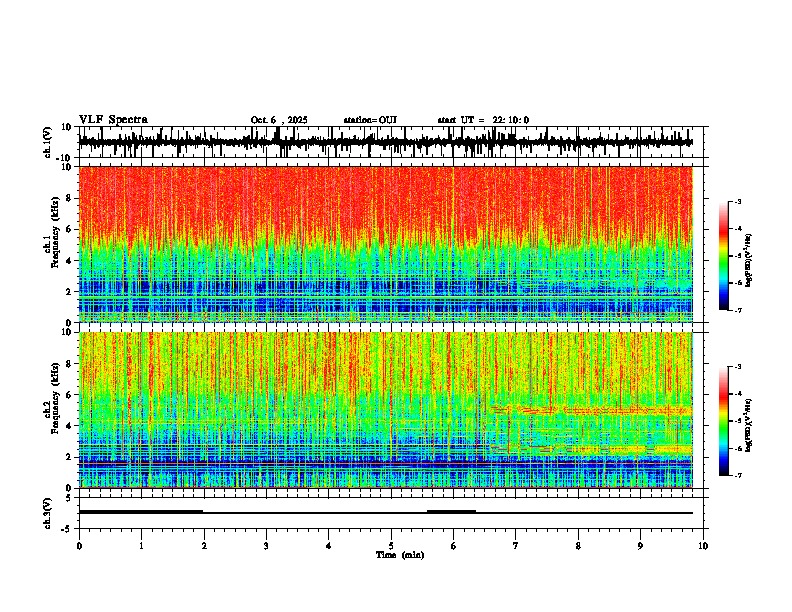
Task: Click the "station=OUI" label
Action: (370, 120)
